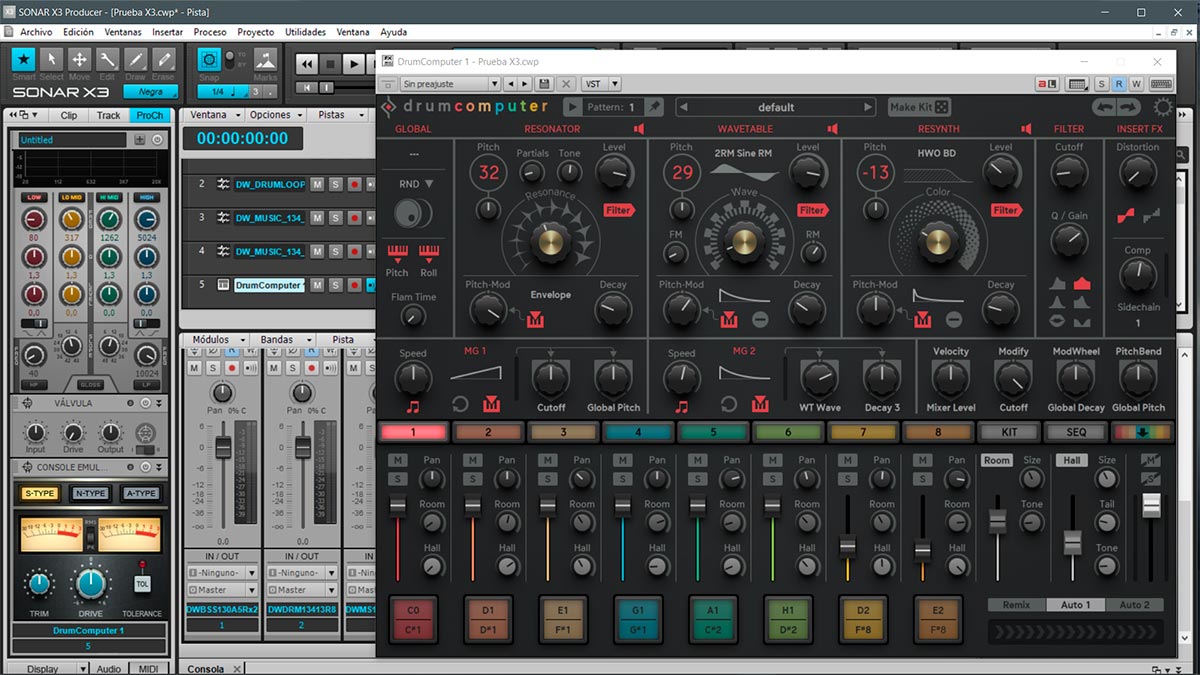Open the Sin preajuste preset dropdown
The height and width of the screenshot is (675, 1200).
pyautogui.click(x=450, y=84)
